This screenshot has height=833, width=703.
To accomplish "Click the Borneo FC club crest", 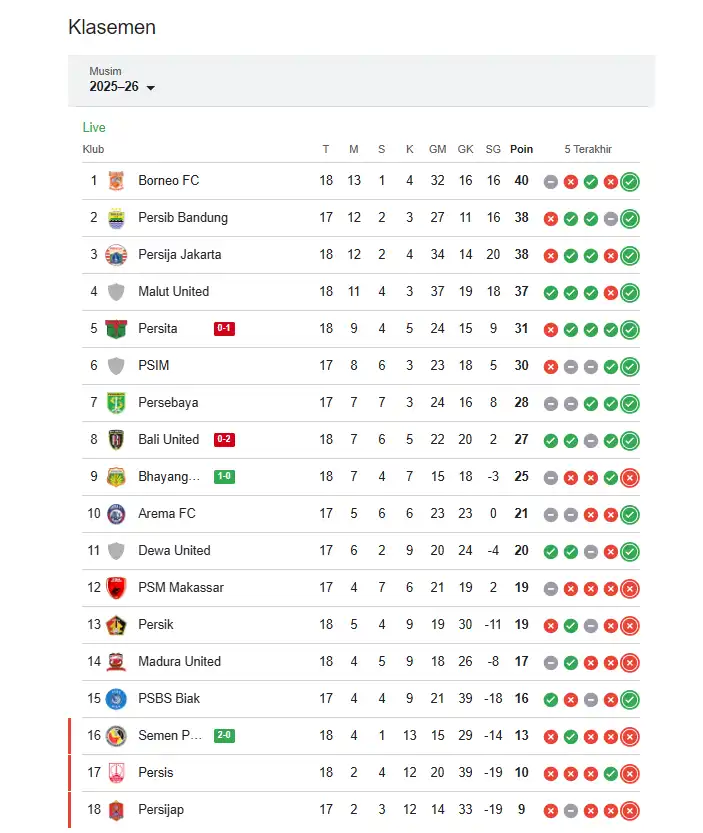I will (116, 181).
